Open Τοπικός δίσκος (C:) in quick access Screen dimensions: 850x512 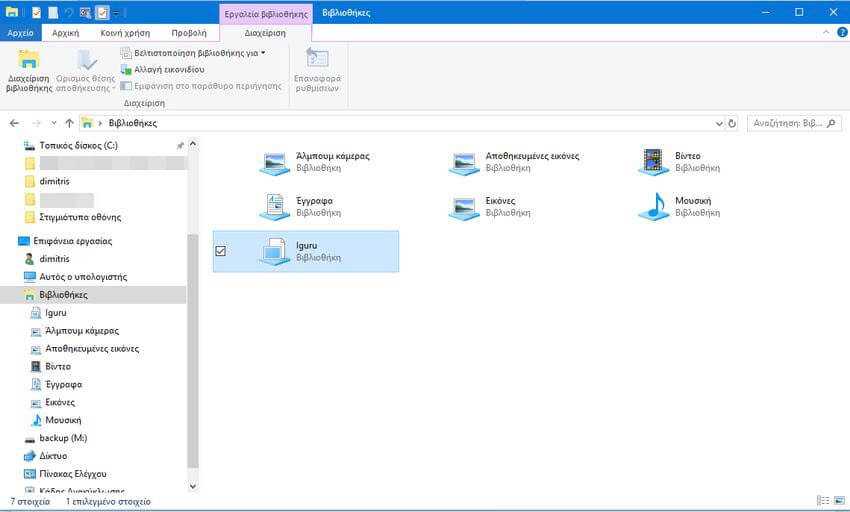coord(70,145)
